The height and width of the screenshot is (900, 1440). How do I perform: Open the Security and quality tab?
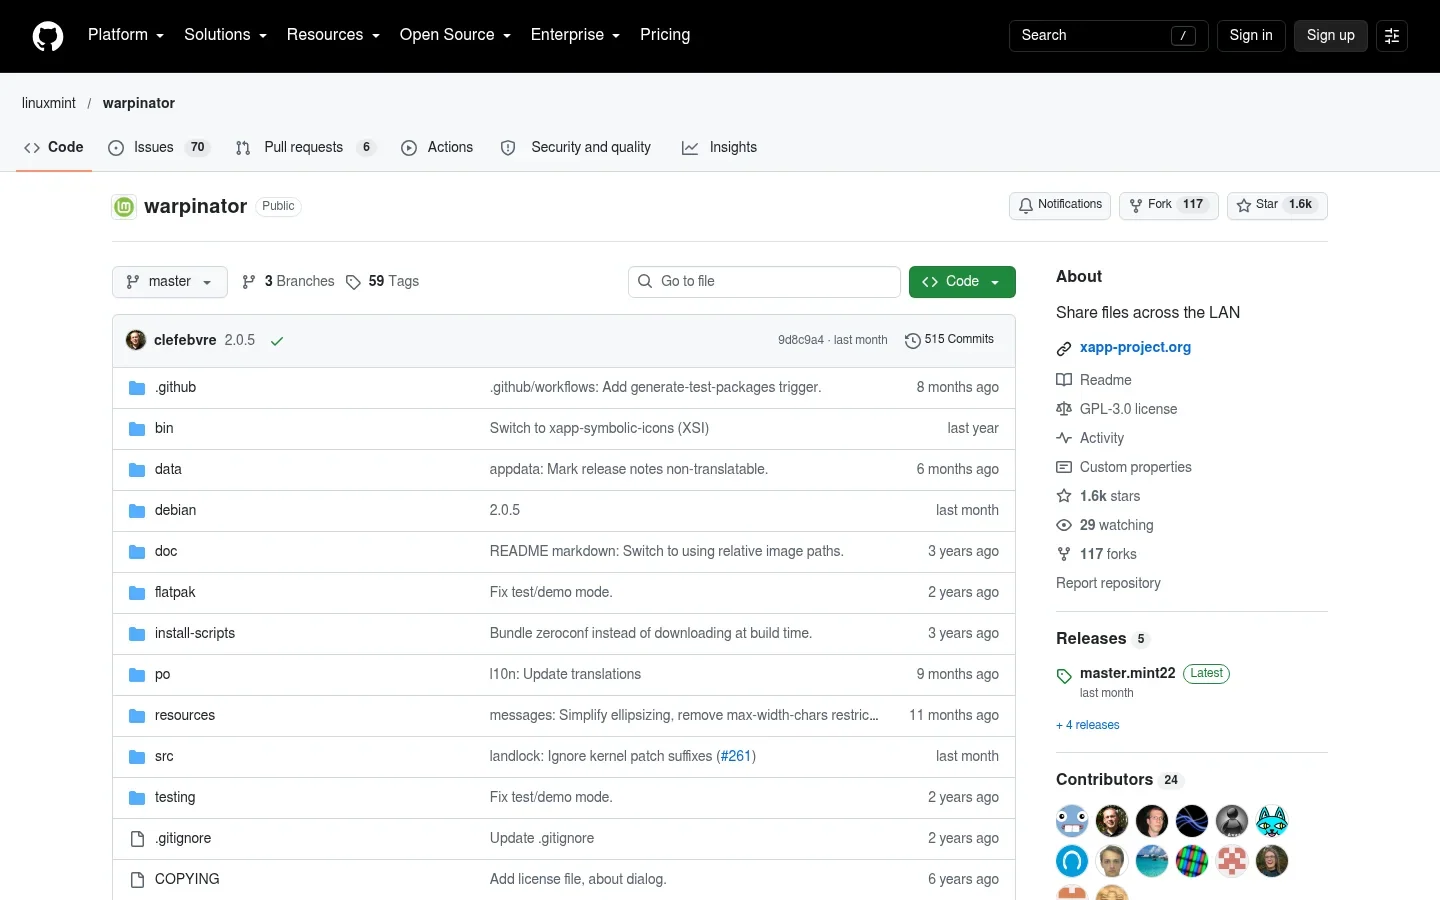pyautogui.click(x=577, y=147)
